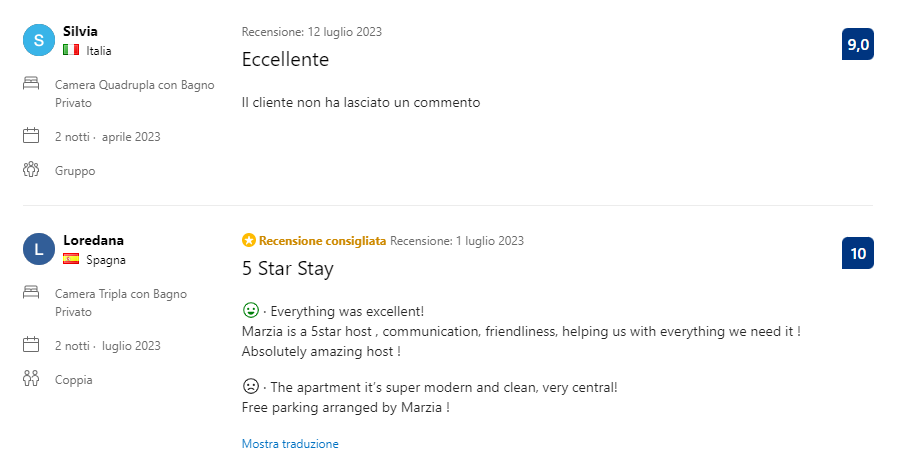
Task: Click the gold star recommended-review badge
Action: pos(248,240)
